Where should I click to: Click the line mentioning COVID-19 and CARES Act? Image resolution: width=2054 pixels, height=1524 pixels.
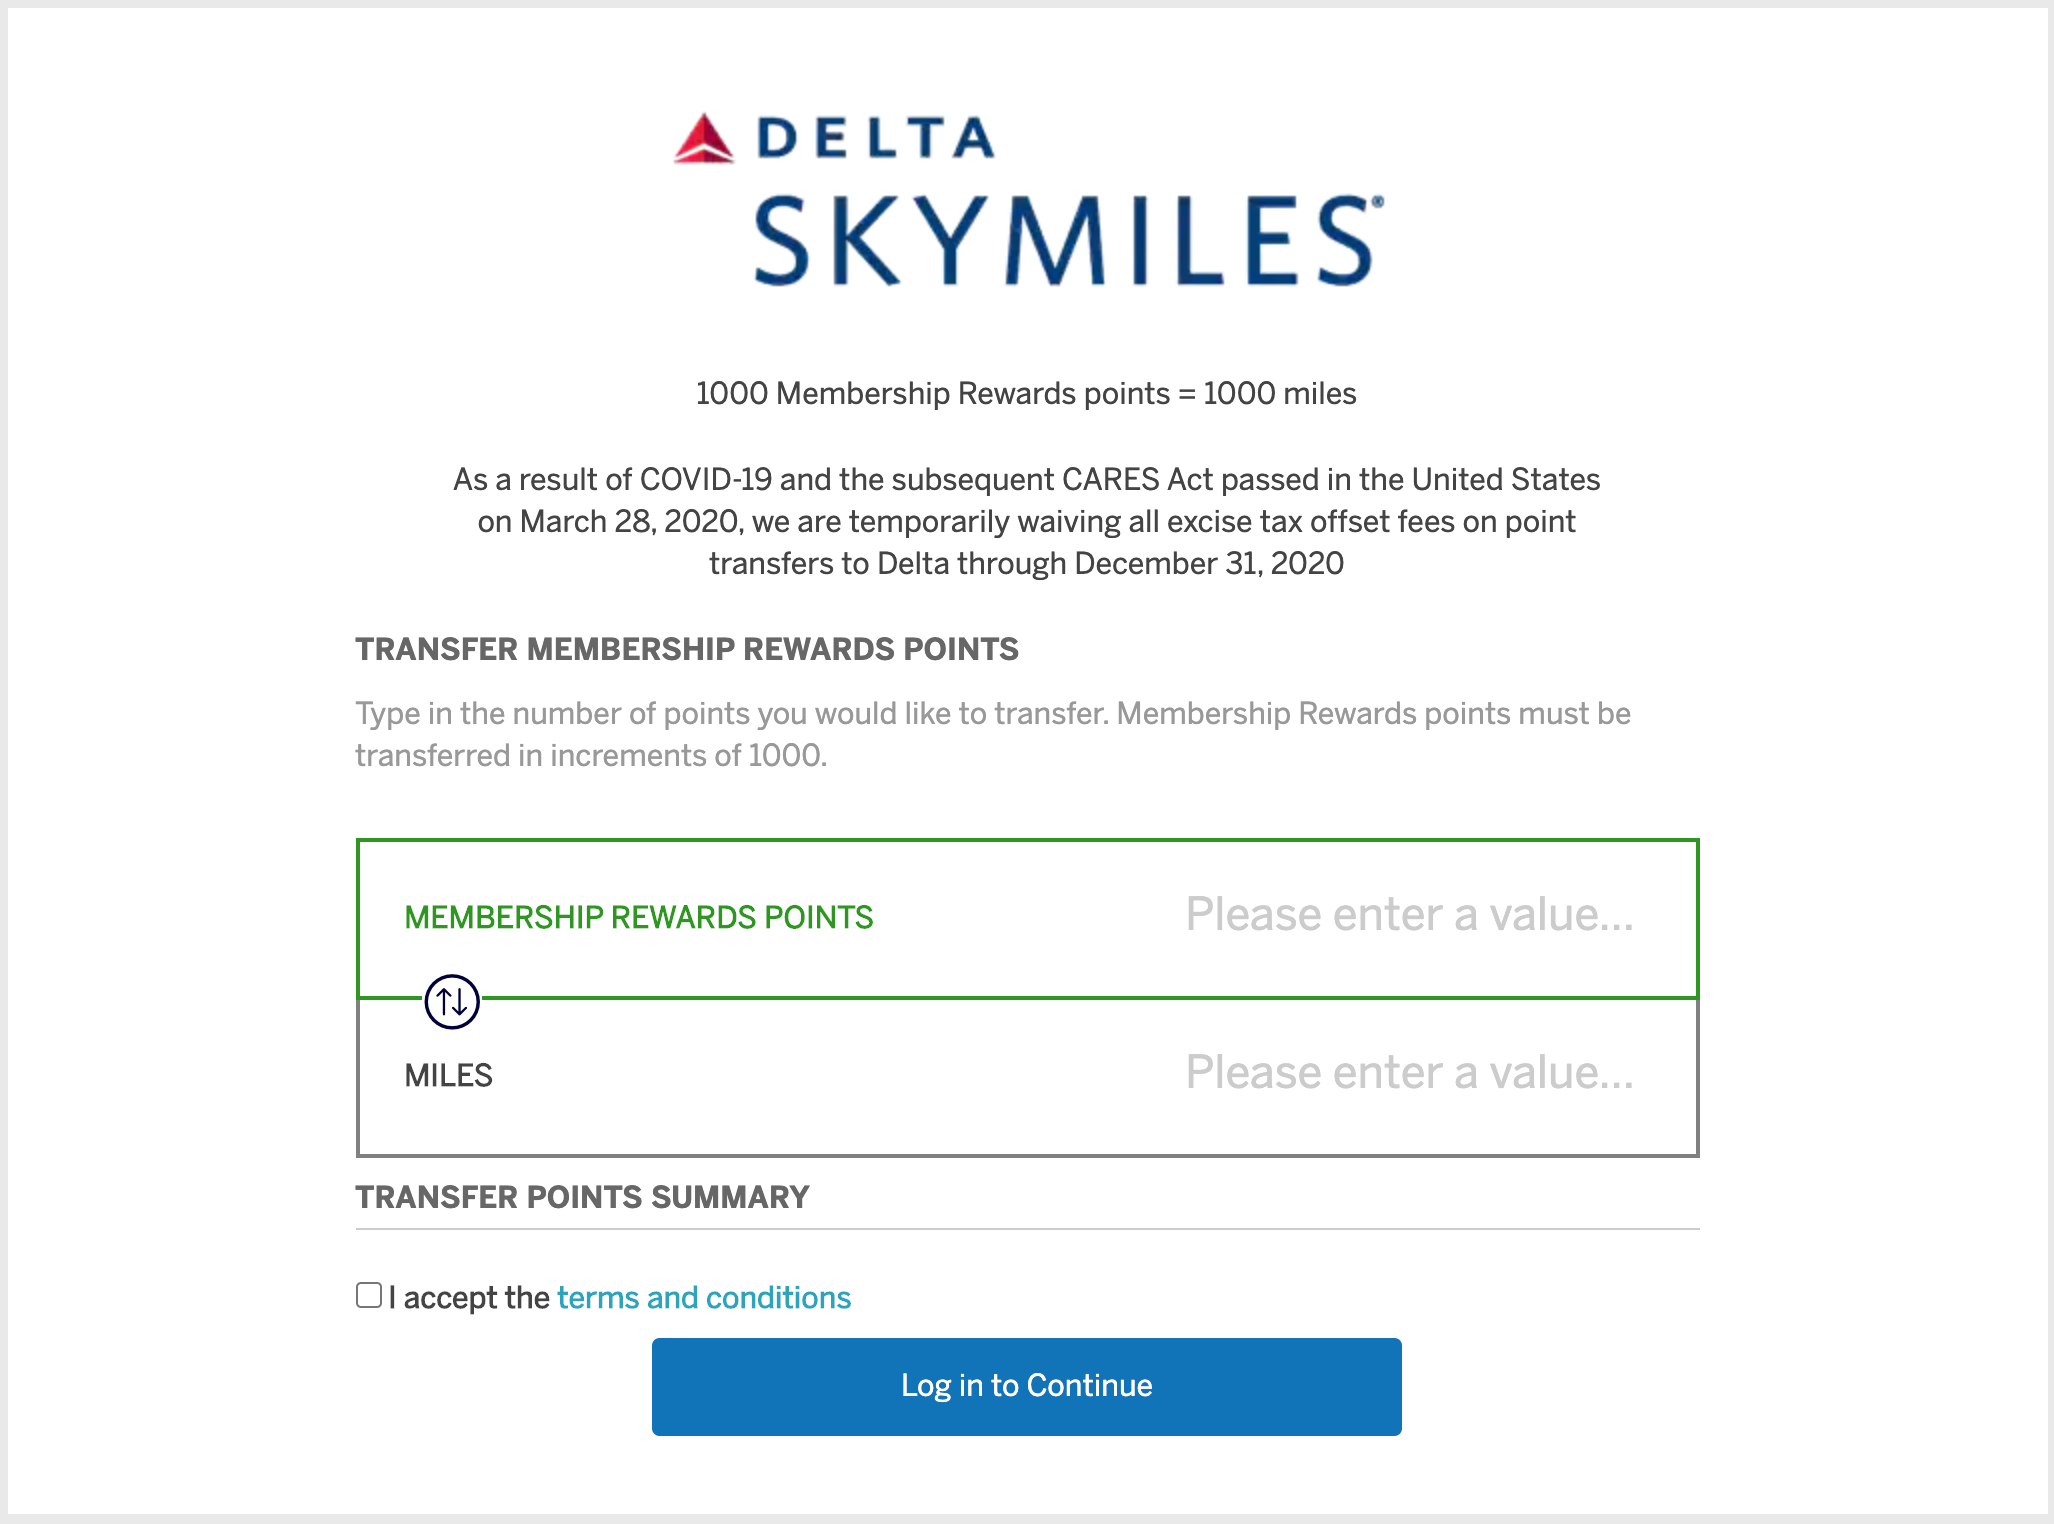tap(1026, 480)
